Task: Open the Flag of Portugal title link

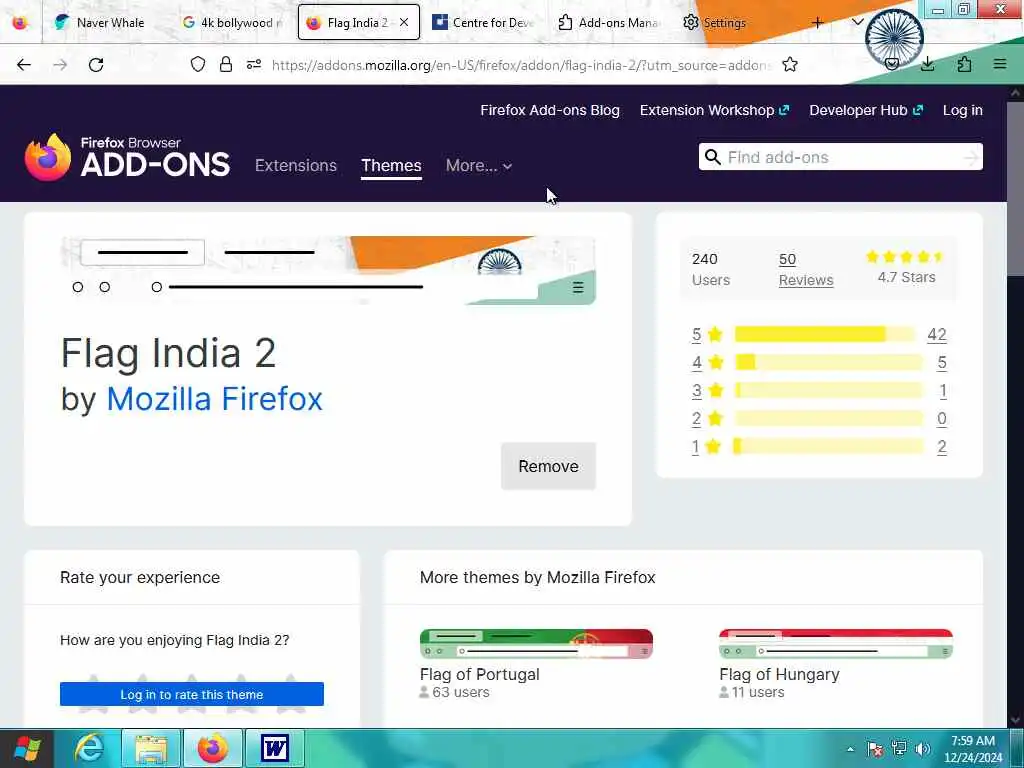Action: click(x=479, y=674)
